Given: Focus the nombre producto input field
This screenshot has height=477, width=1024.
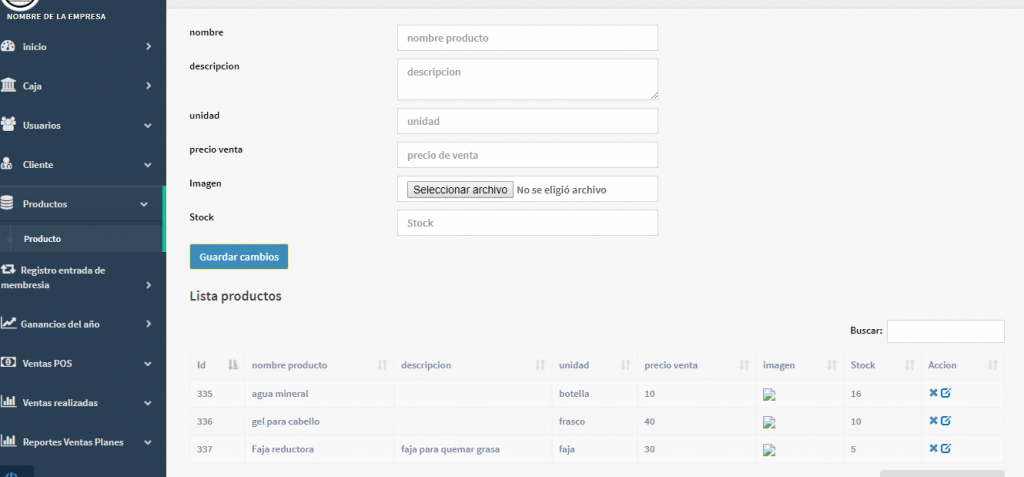Looking at the screenshot, I should 527,38.
